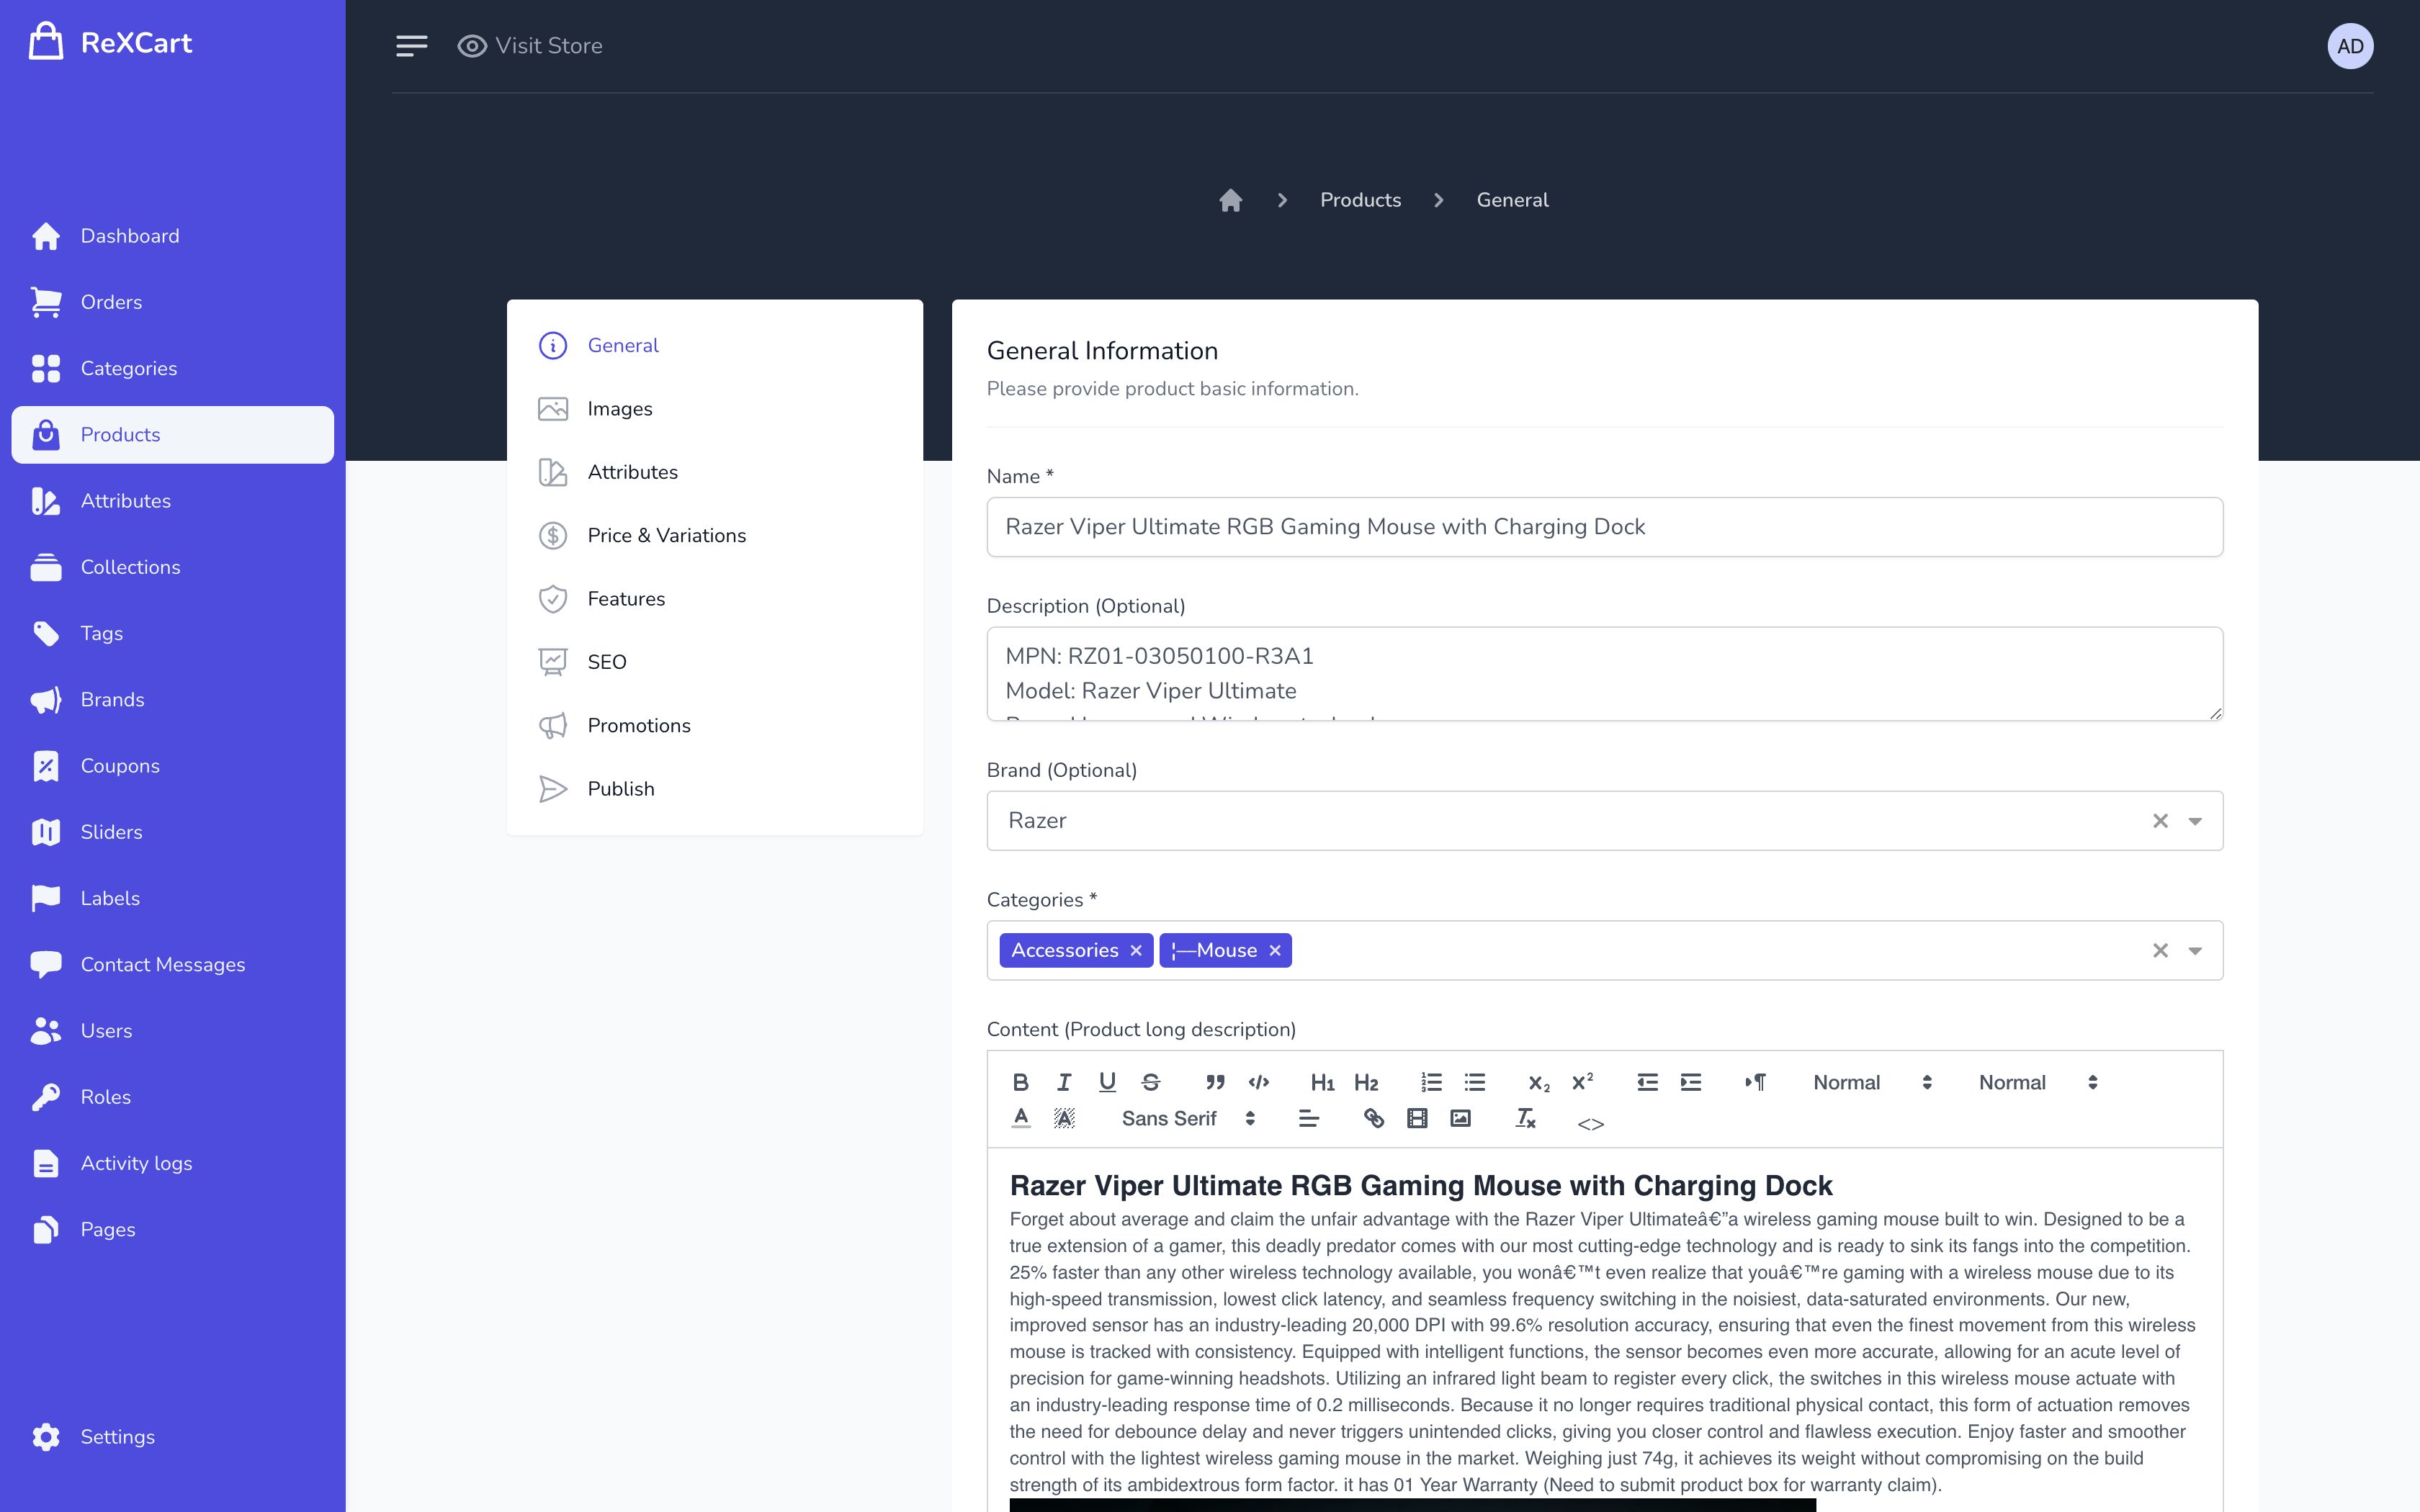This screenshot has width=2420, height=1512.
Task: Open the second Normal header dropdown
Action: click(x=2038, y=1082)
